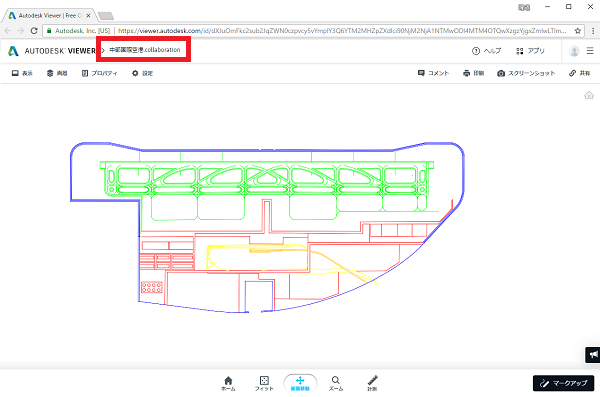
Task: Click the 共有 share link icon
Action: 579,73
